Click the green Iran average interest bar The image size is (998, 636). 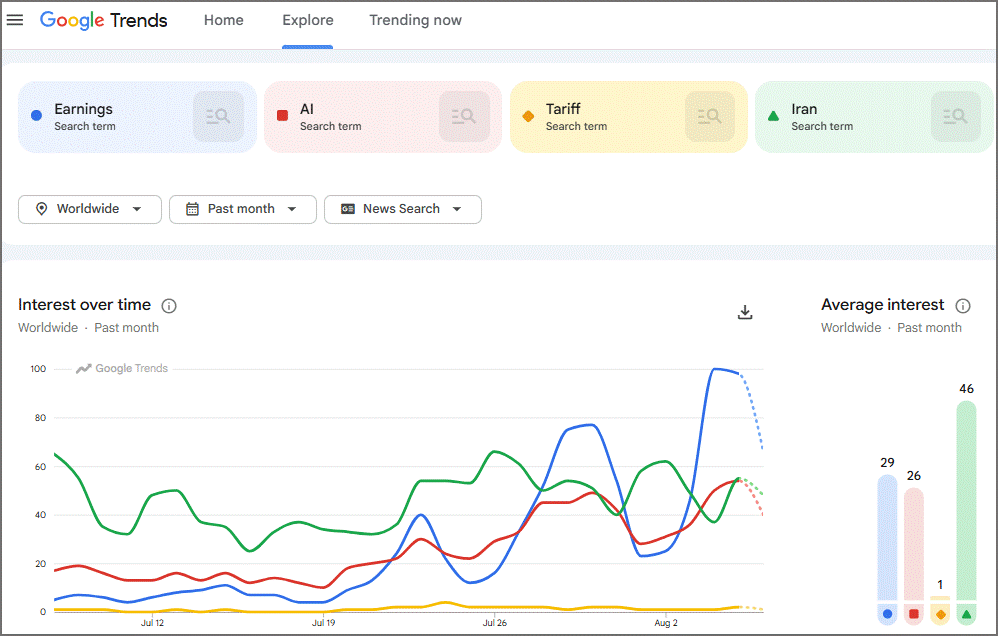(x=966, y=500)
